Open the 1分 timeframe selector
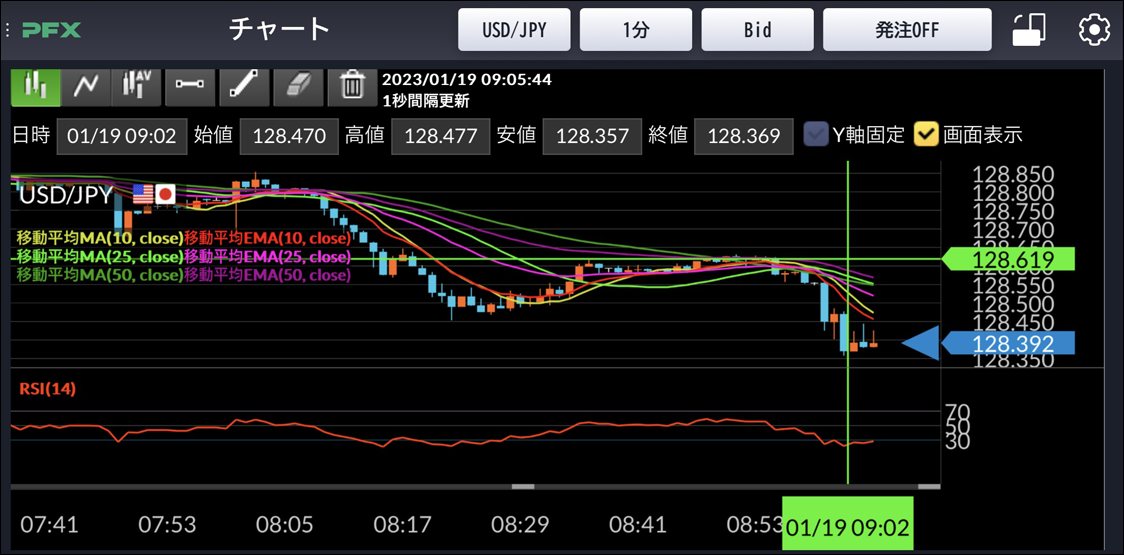Image resolution: width=1124 pixels, height=555 pixels. pyautogui.click(x=636, y=29)
